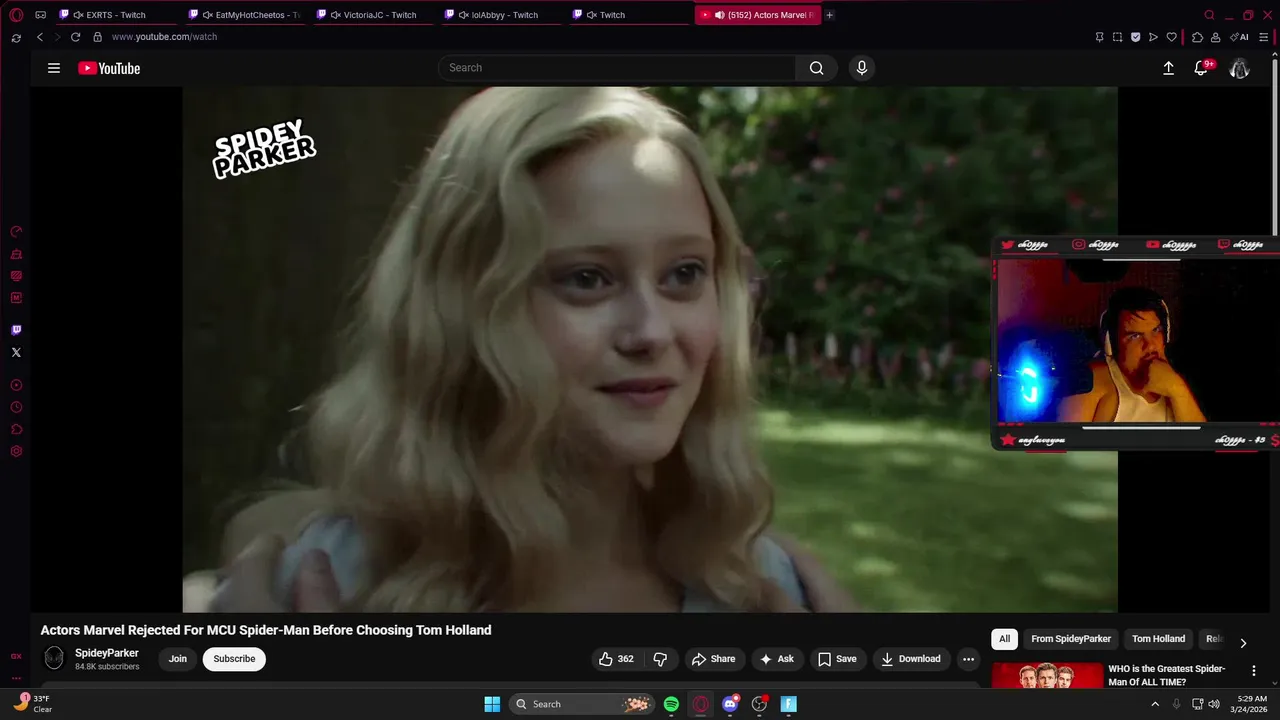
Task: Go to YouTube home via logo
Action: pos(109,68)
